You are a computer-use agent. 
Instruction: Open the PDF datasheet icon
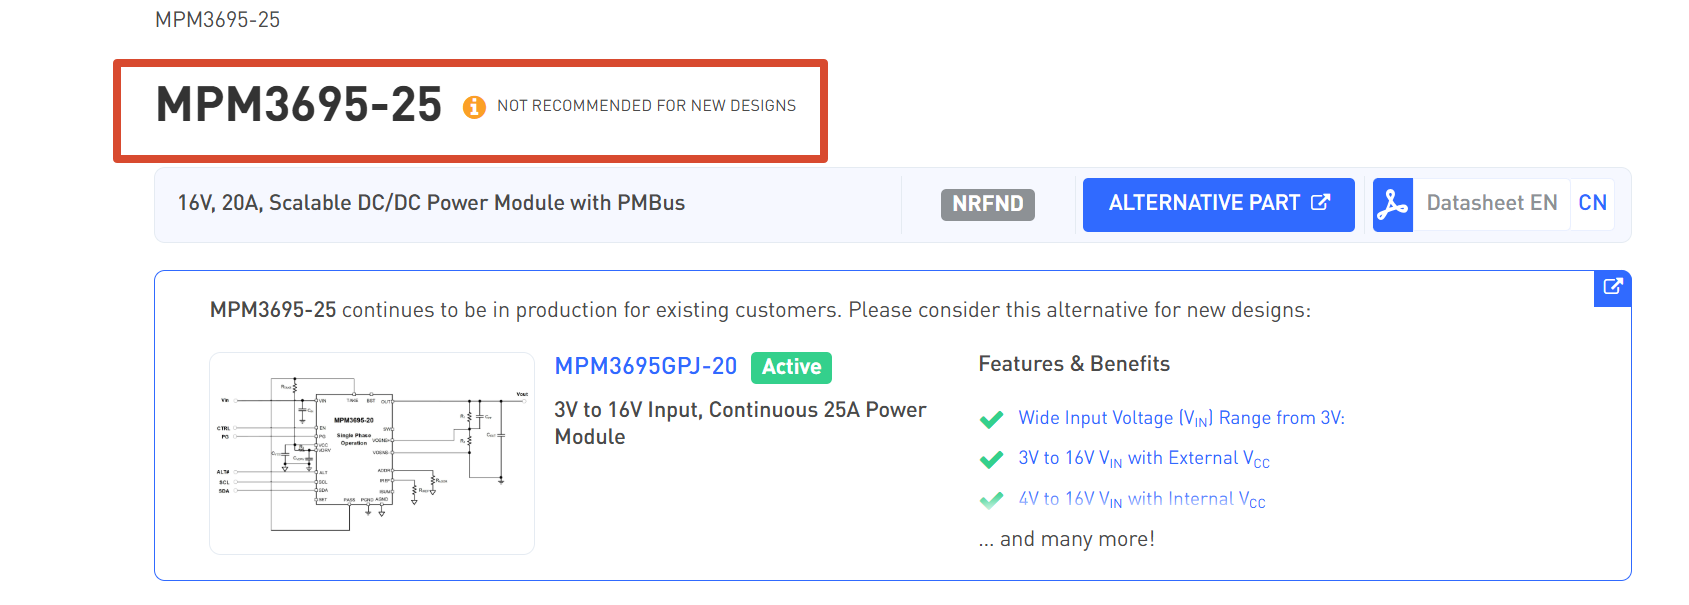[1392, 205]
